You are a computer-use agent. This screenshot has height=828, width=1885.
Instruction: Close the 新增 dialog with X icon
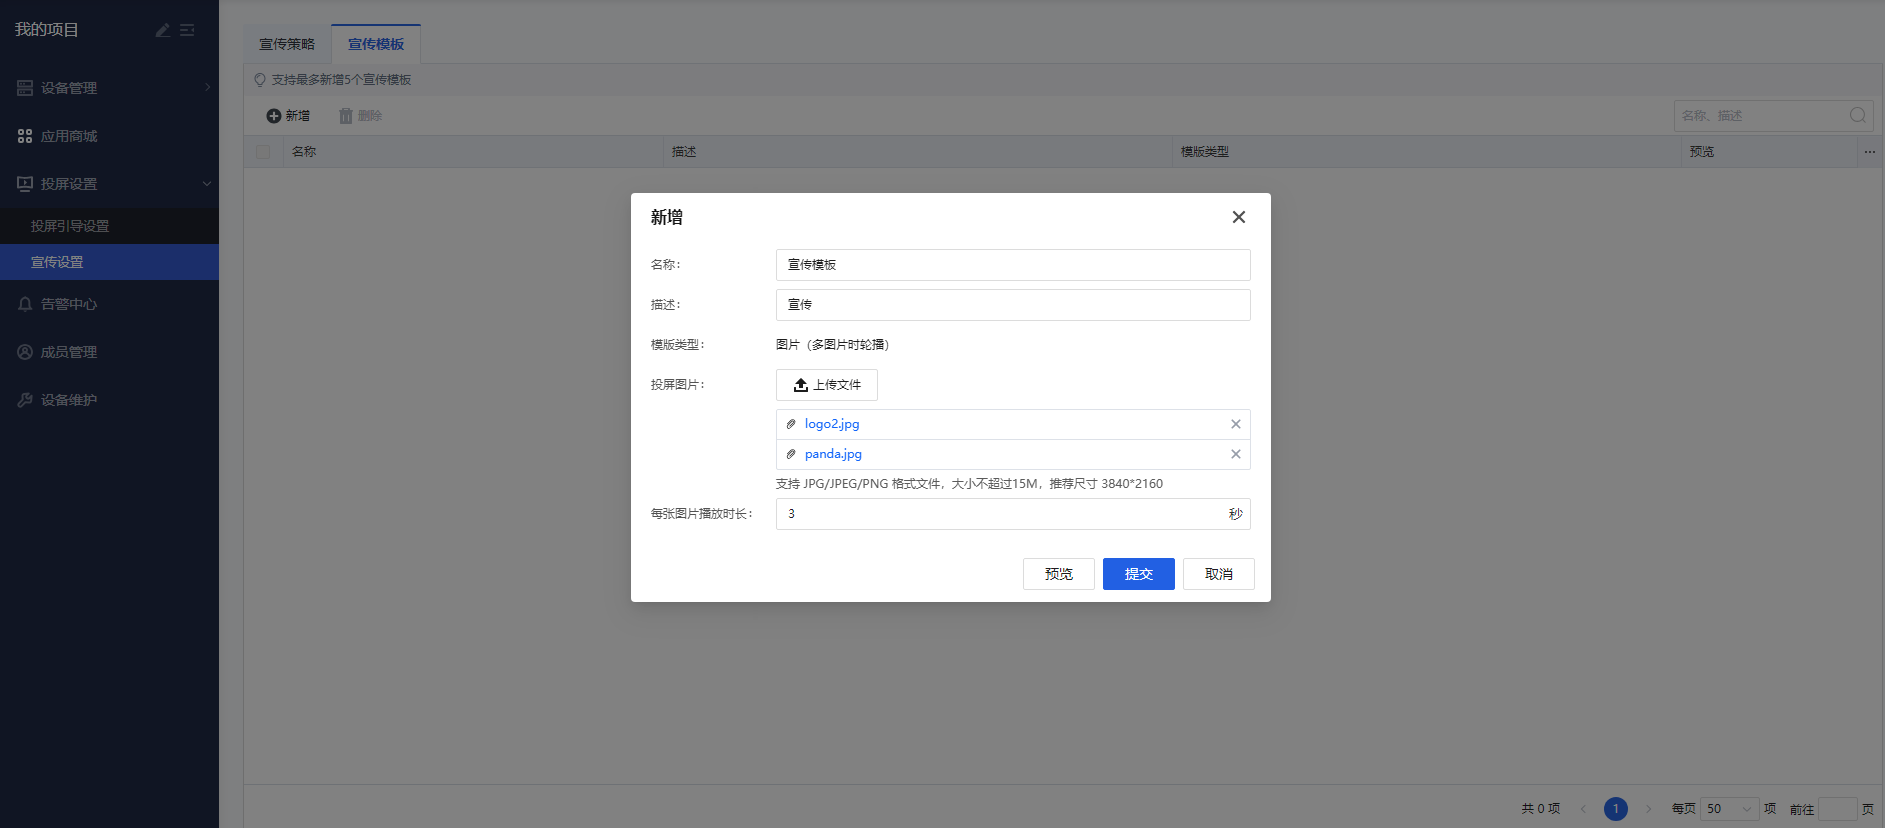point(1238,217)
